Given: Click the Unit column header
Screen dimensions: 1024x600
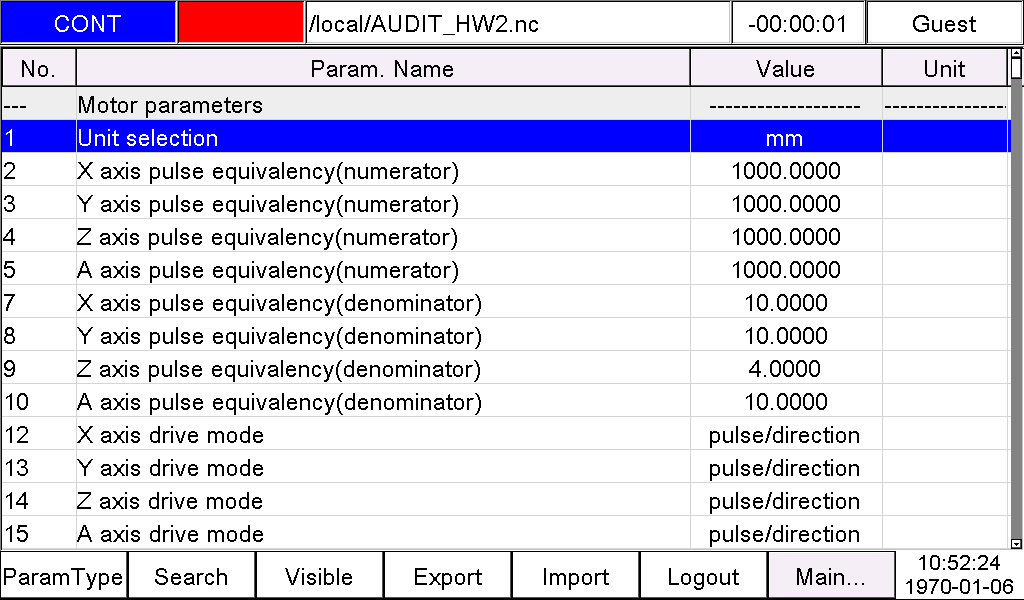Looking at the screenshot, I should (x=944, y=69).
